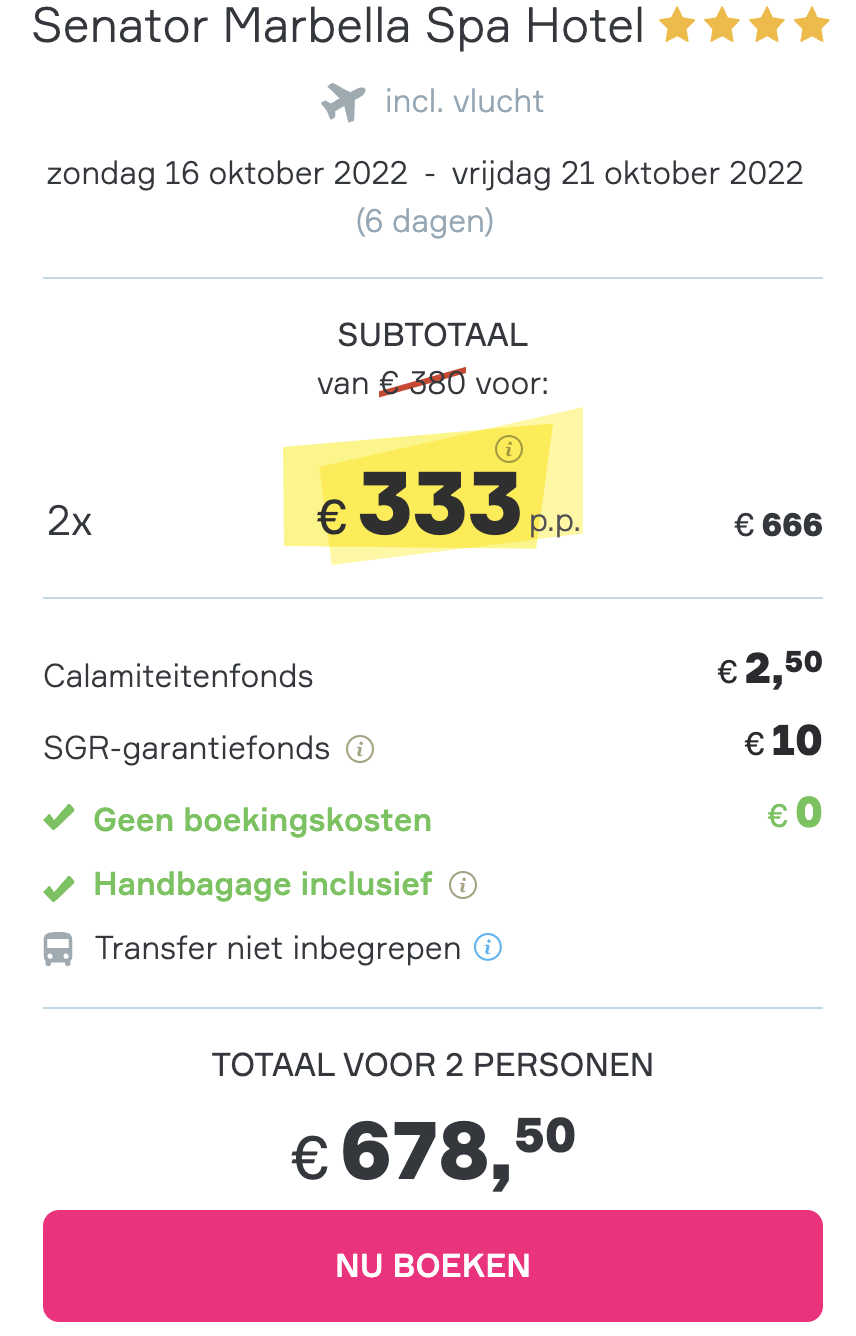This screenshot has height=1336, width=856.
Task: Click the crossed-out €380 original price
Action: click(423, 383)
